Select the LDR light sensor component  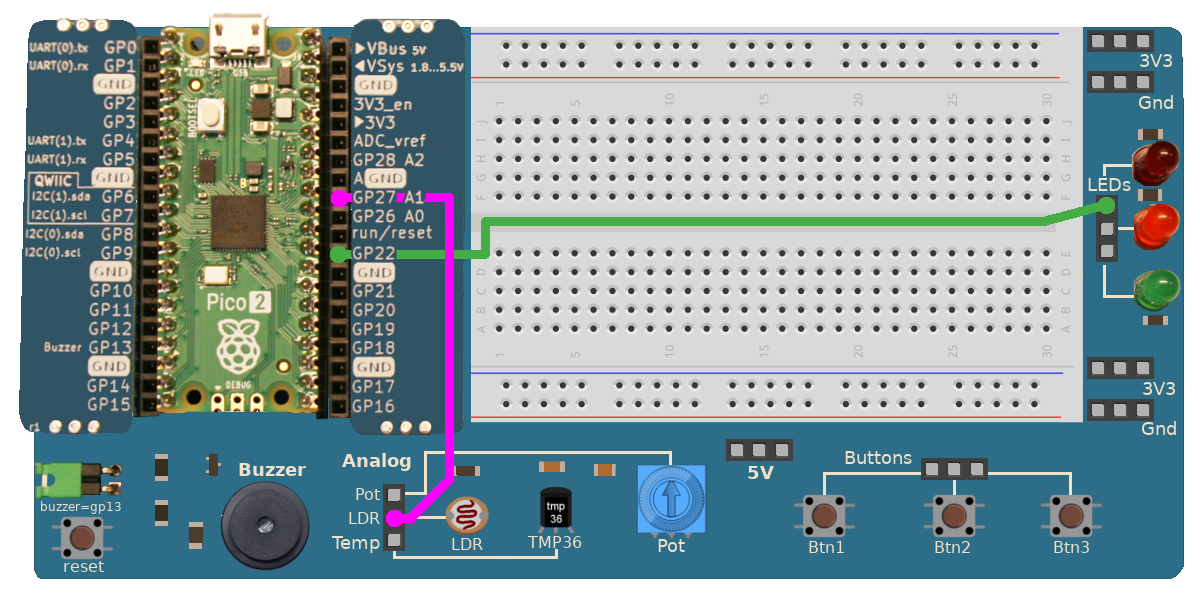click(x=466, y=516)
